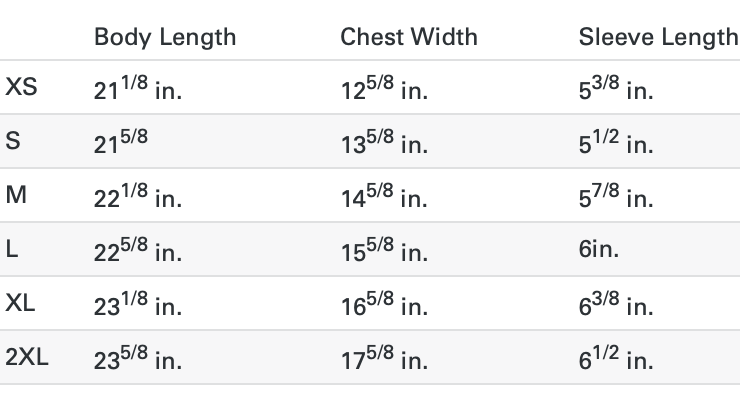Click the Chest Width column header
Image resolution: width=740 pixels, height=394 pixels.
[409, 37]
